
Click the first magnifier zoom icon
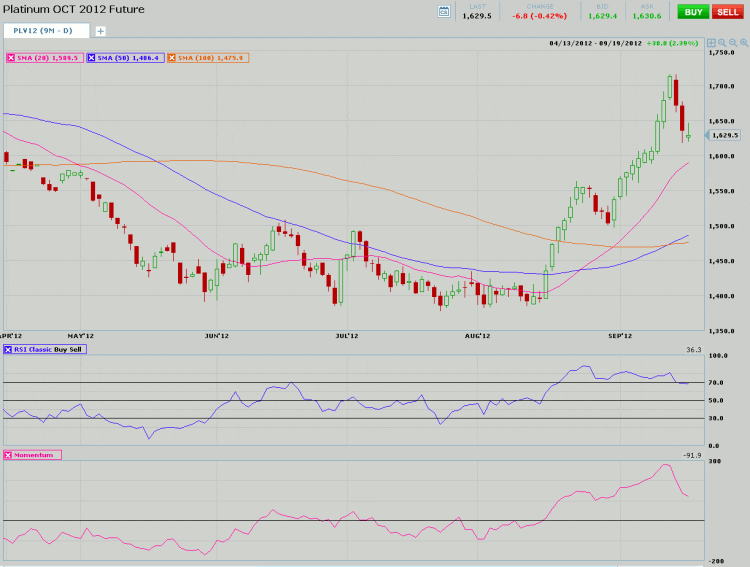(x=720, y=43)
